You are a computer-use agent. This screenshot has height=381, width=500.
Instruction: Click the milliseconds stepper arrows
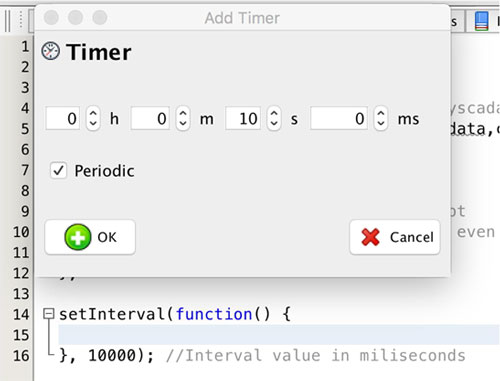point(380,118)
